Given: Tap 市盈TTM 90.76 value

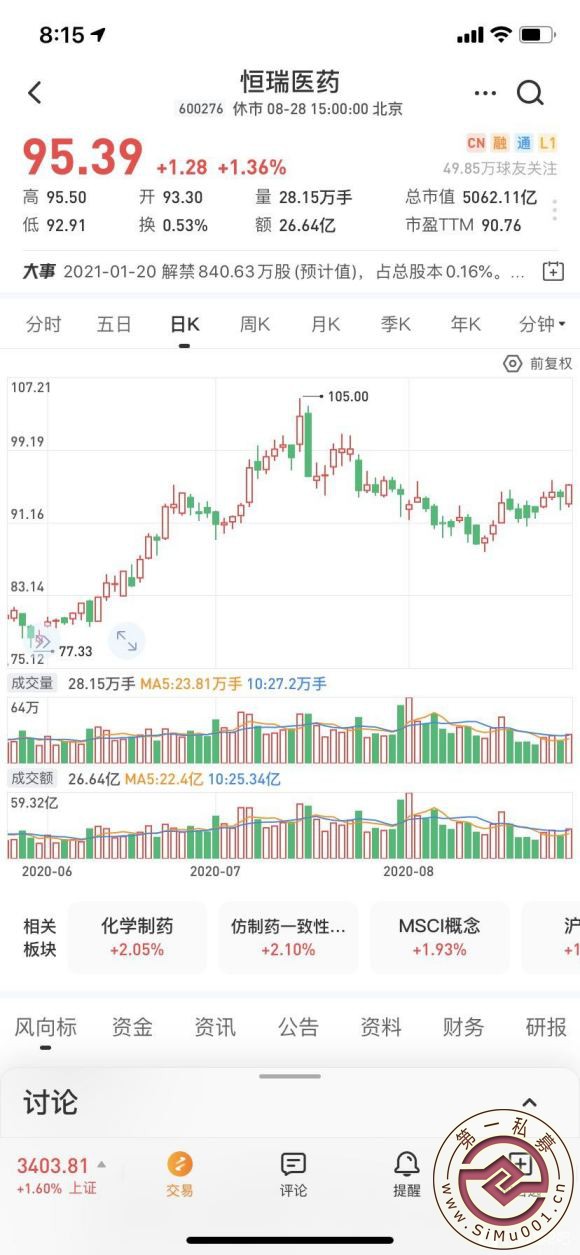Looking at the screenshot, I should tap(464, 225).
